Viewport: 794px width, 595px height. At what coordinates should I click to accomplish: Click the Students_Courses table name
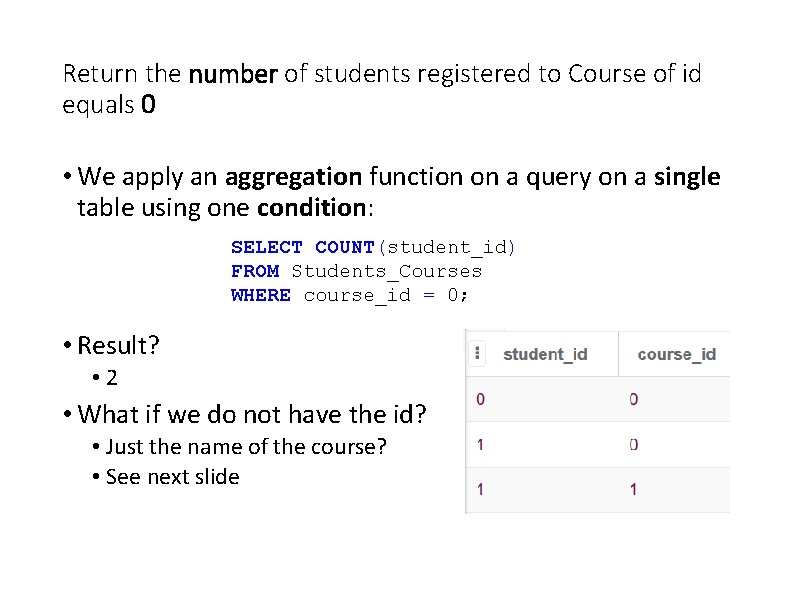tap(387, 271)
